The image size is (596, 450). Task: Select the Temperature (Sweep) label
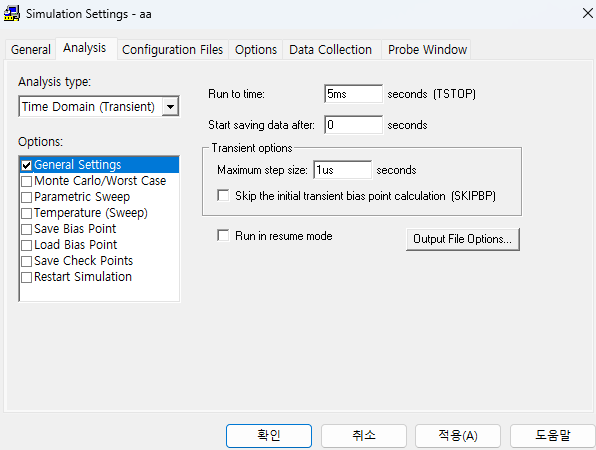pyautogui.click(x=91, y=213)
